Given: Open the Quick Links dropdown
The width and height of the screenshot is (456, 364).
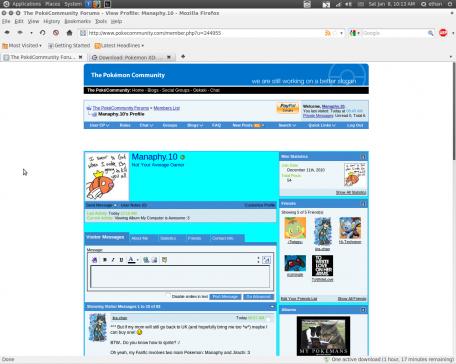Looking at the screenshot, I should tap(322, 125).
